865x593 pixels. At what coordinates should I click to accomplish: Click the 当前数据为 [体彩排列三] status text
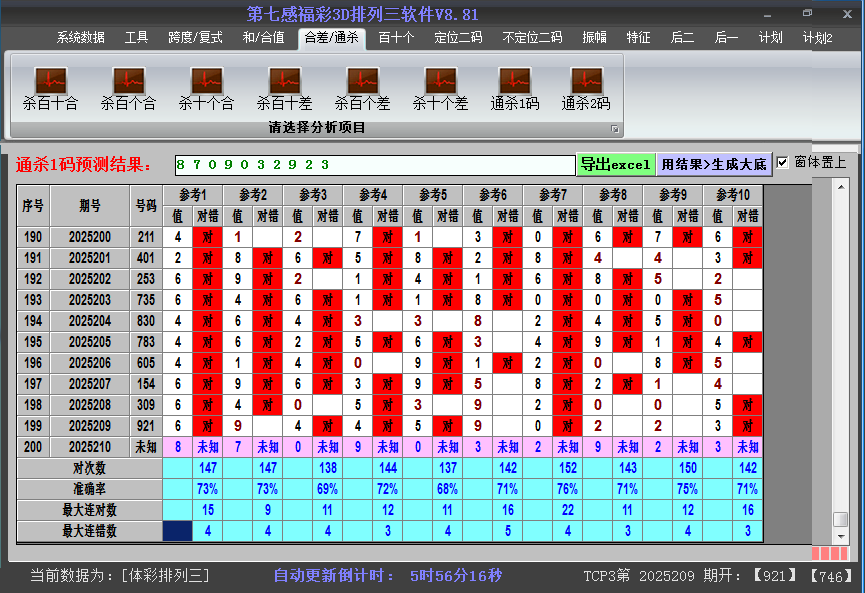120,576
